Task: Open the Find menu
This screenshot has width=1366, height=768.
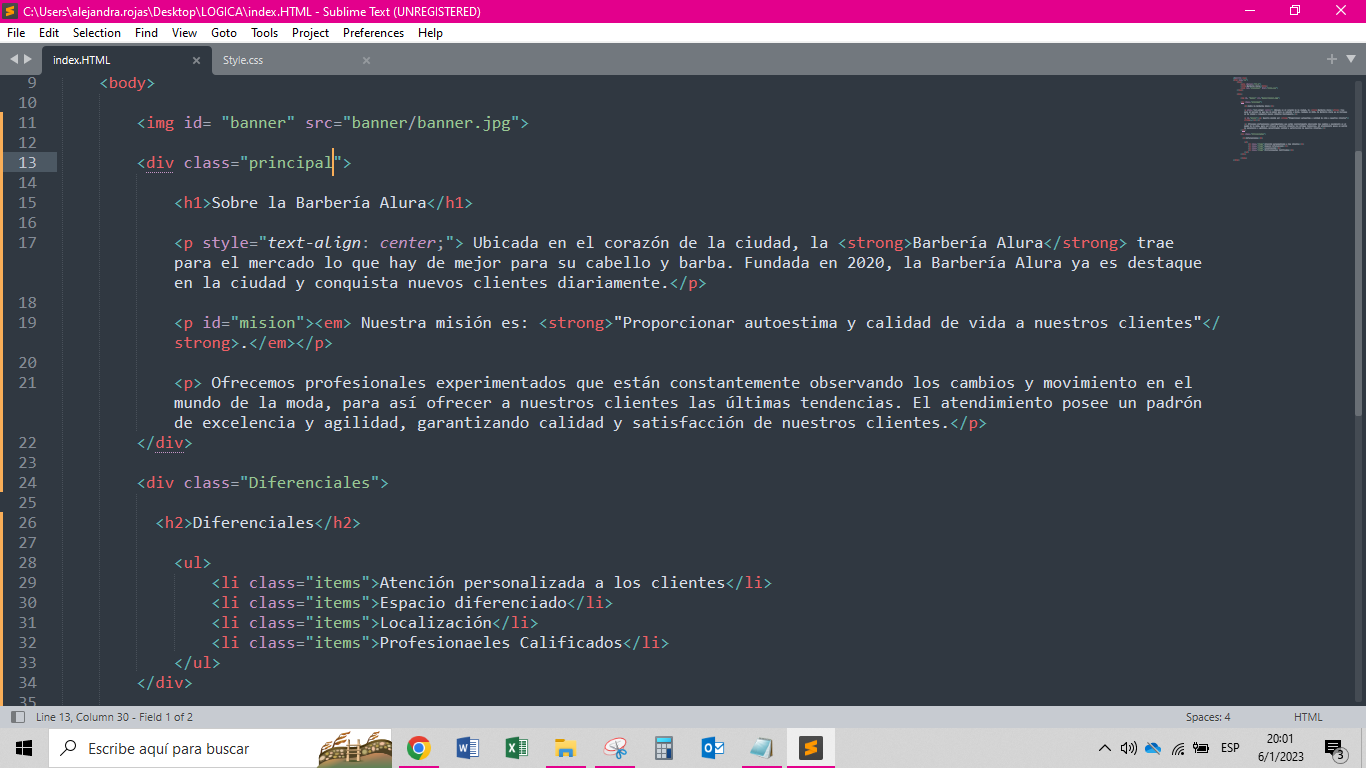Action: pos(146,33)
